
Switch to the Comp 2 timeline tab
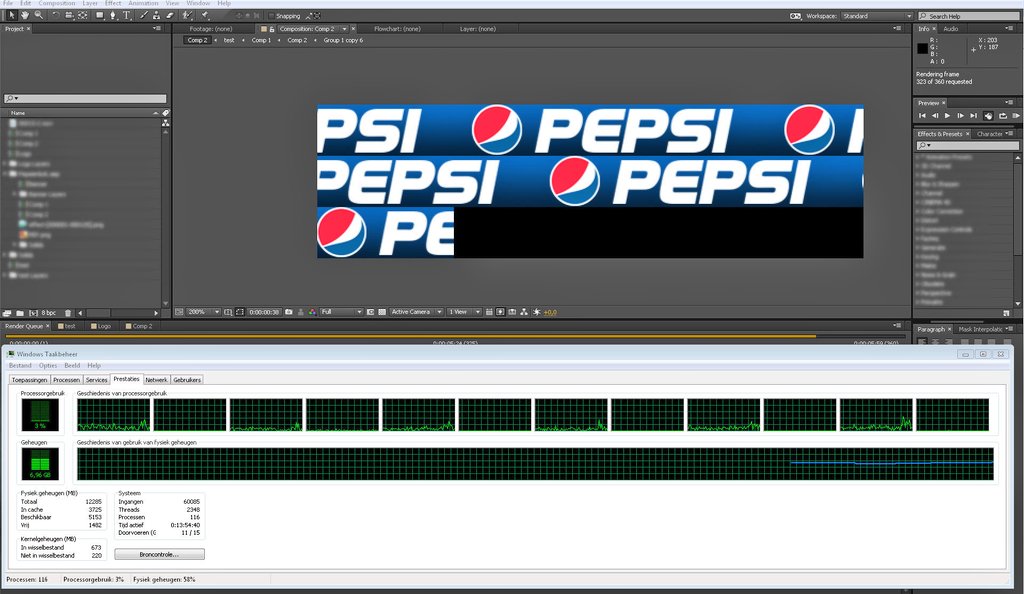click(x=139, y=326)
